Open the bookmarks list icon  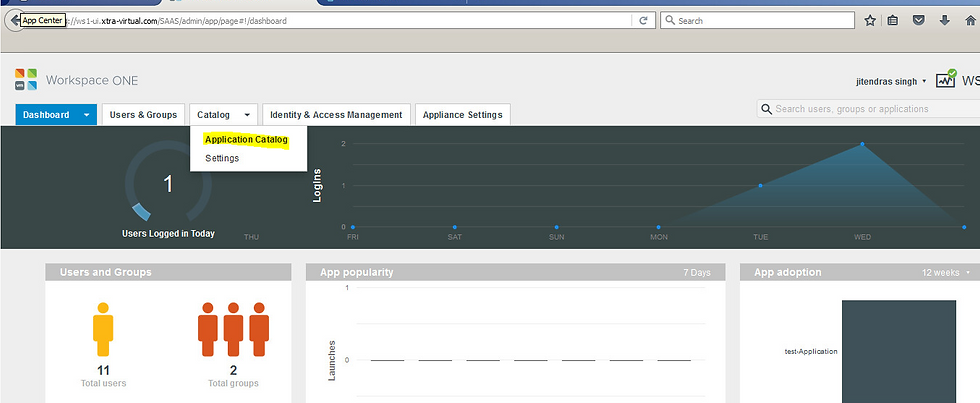[x=893, y=21]
